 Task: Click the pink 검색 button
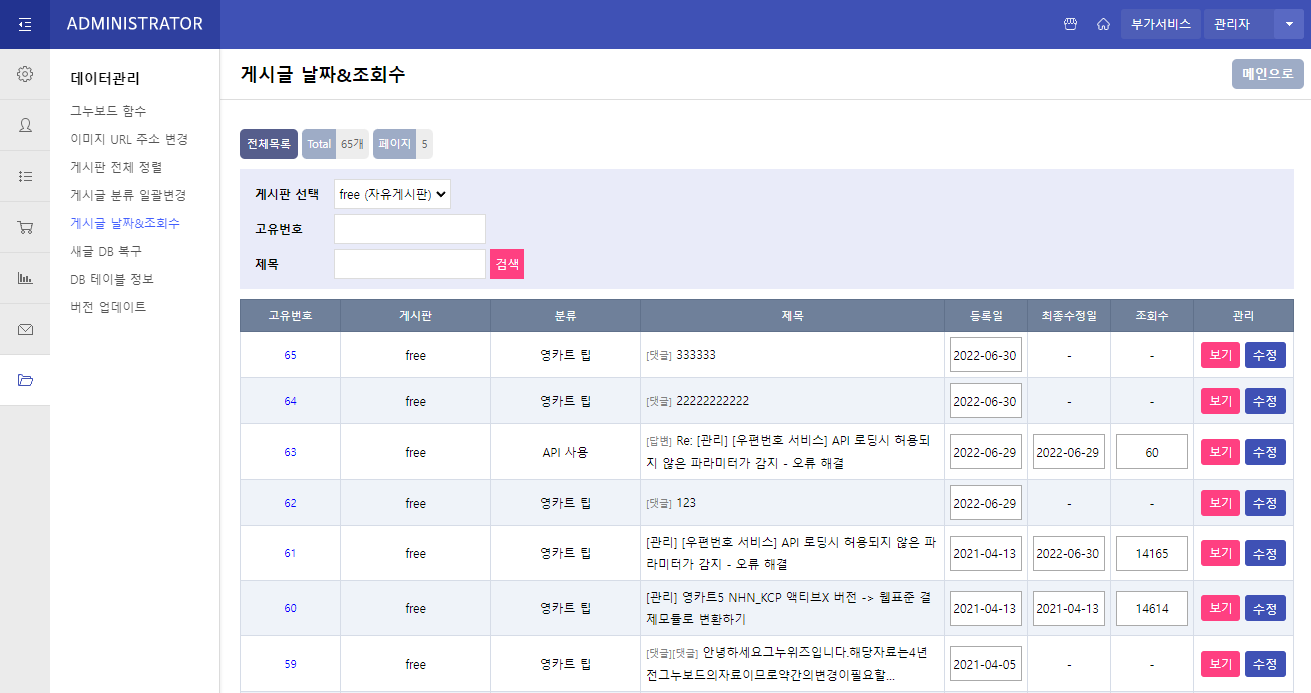point(507,264)
